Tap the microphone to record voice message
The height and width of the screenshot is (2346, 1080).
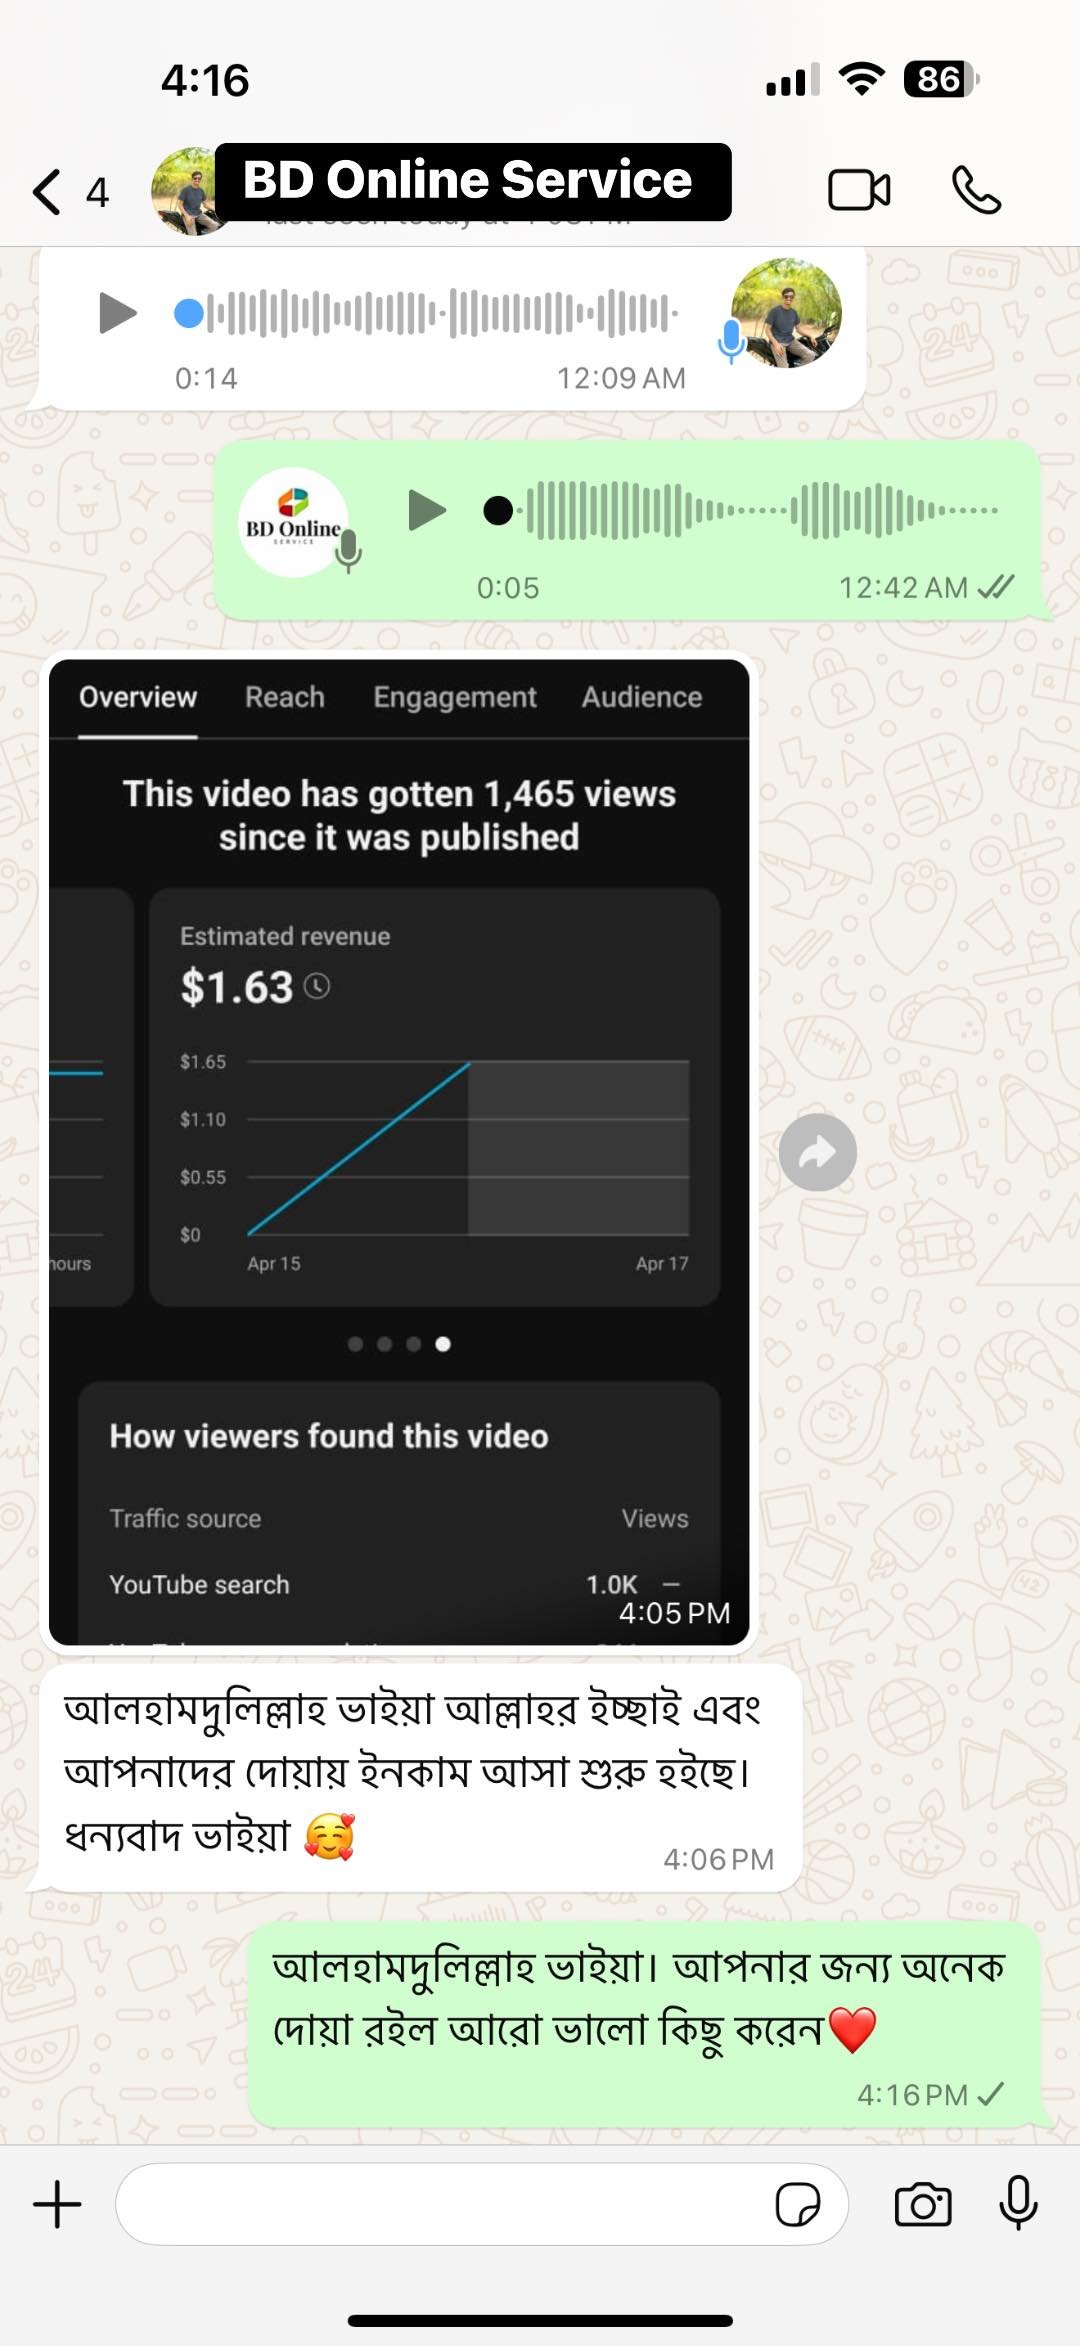(1019, 2203)
